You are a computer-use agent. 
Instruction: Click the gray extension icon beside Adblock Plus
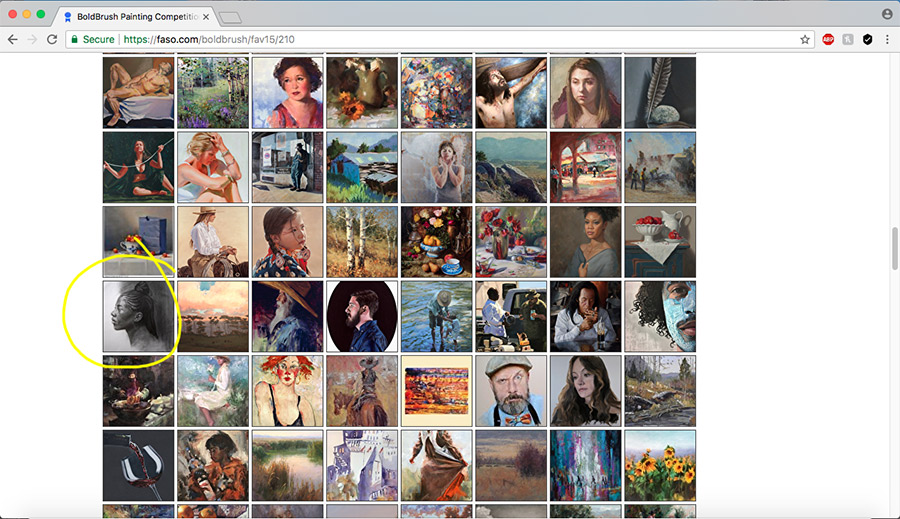(x=848, y=40)
